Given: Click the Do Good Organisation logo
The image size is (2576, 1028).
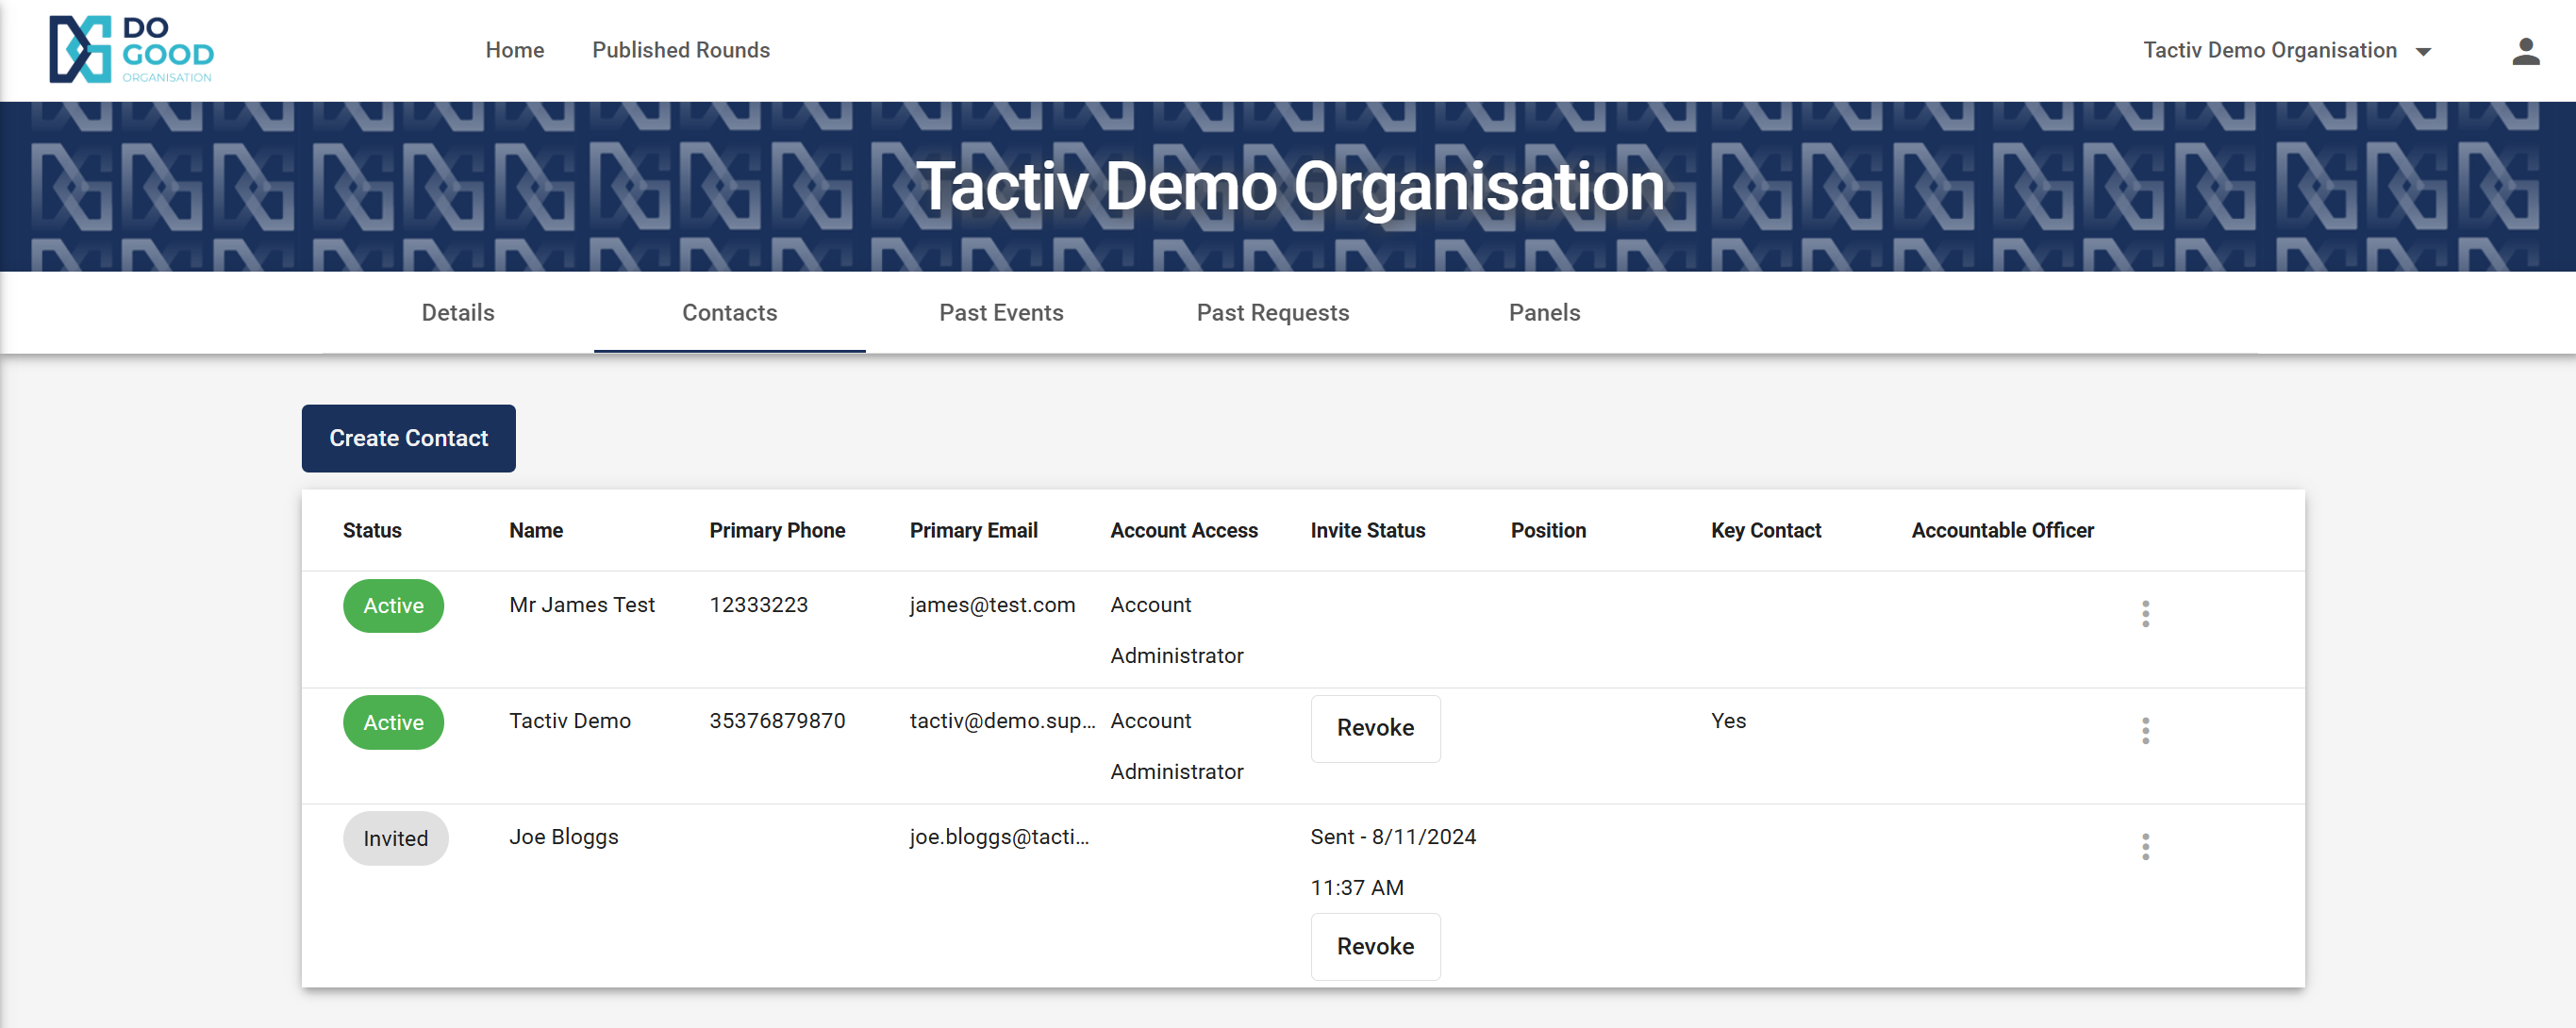Looking at the screenshot, I should 131,49.
